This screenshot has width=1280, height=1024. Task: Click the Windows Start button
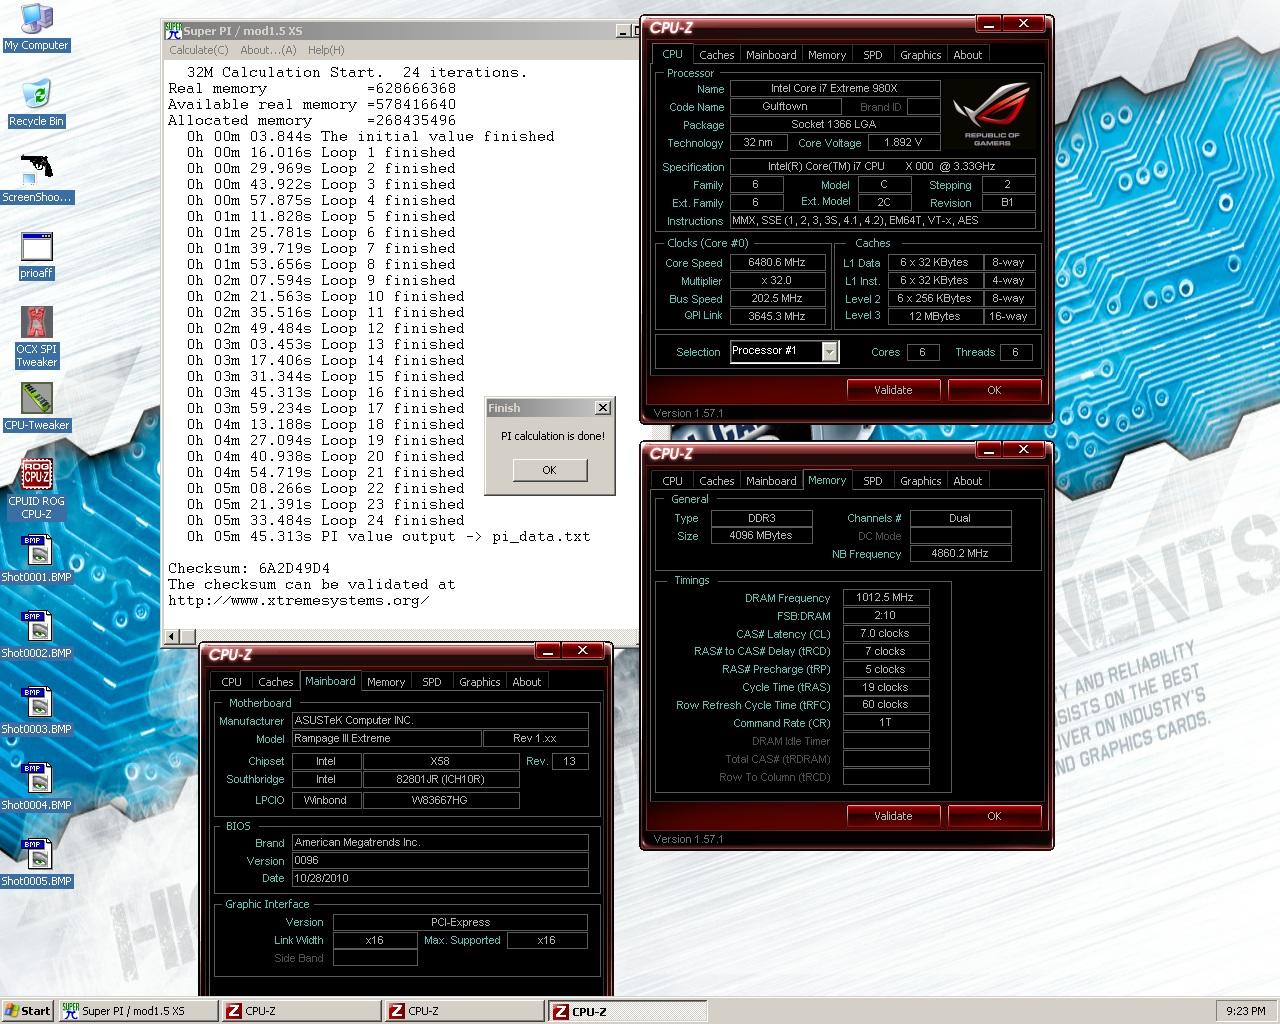[x=27, y=1011]
